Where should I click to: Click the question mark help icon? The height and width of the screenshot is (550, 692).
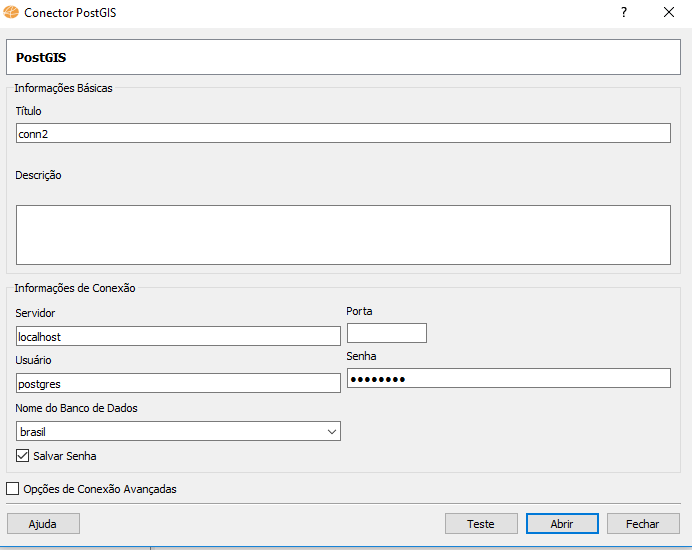(x=624, y=12)
